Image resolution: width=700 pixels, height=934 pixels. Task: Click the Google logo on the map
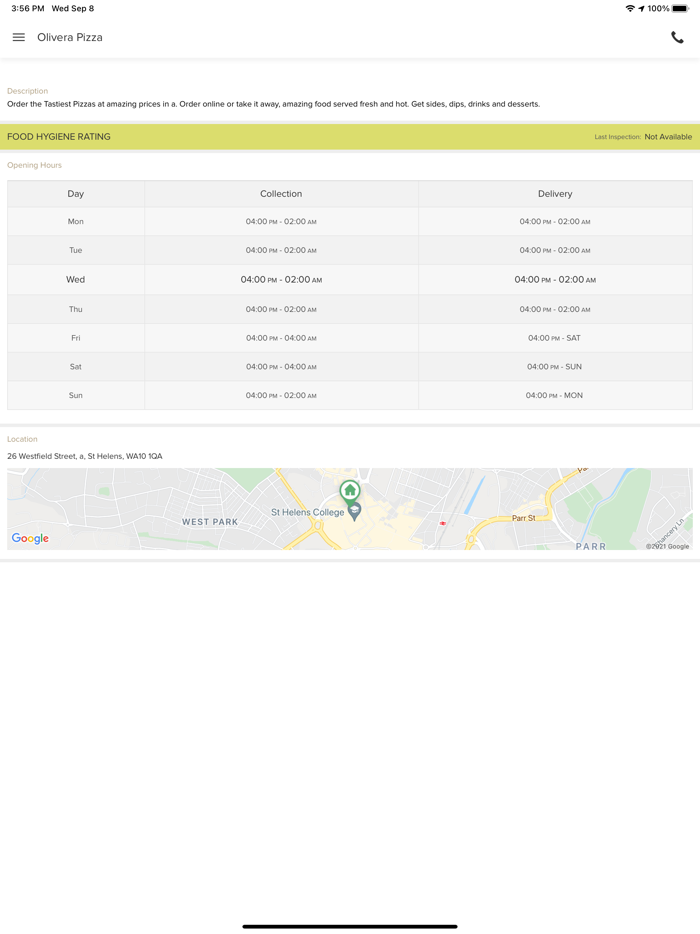tap(30, 538)
